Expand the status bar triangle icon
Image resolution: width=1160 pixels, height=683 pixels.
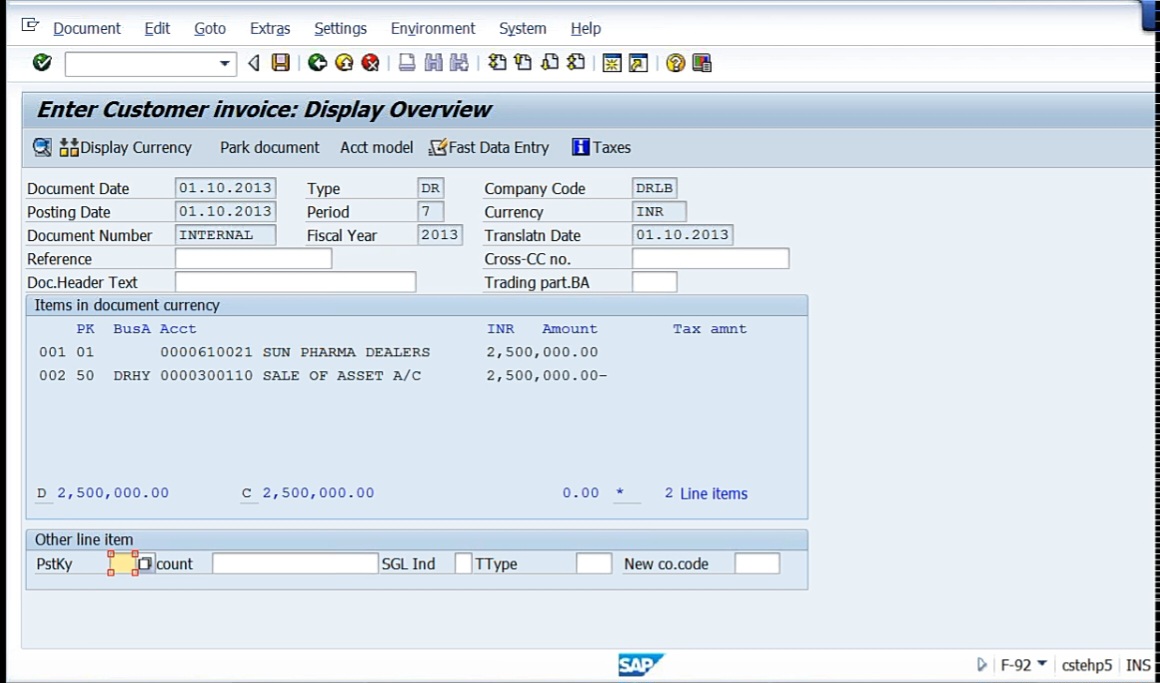point(982,665)
